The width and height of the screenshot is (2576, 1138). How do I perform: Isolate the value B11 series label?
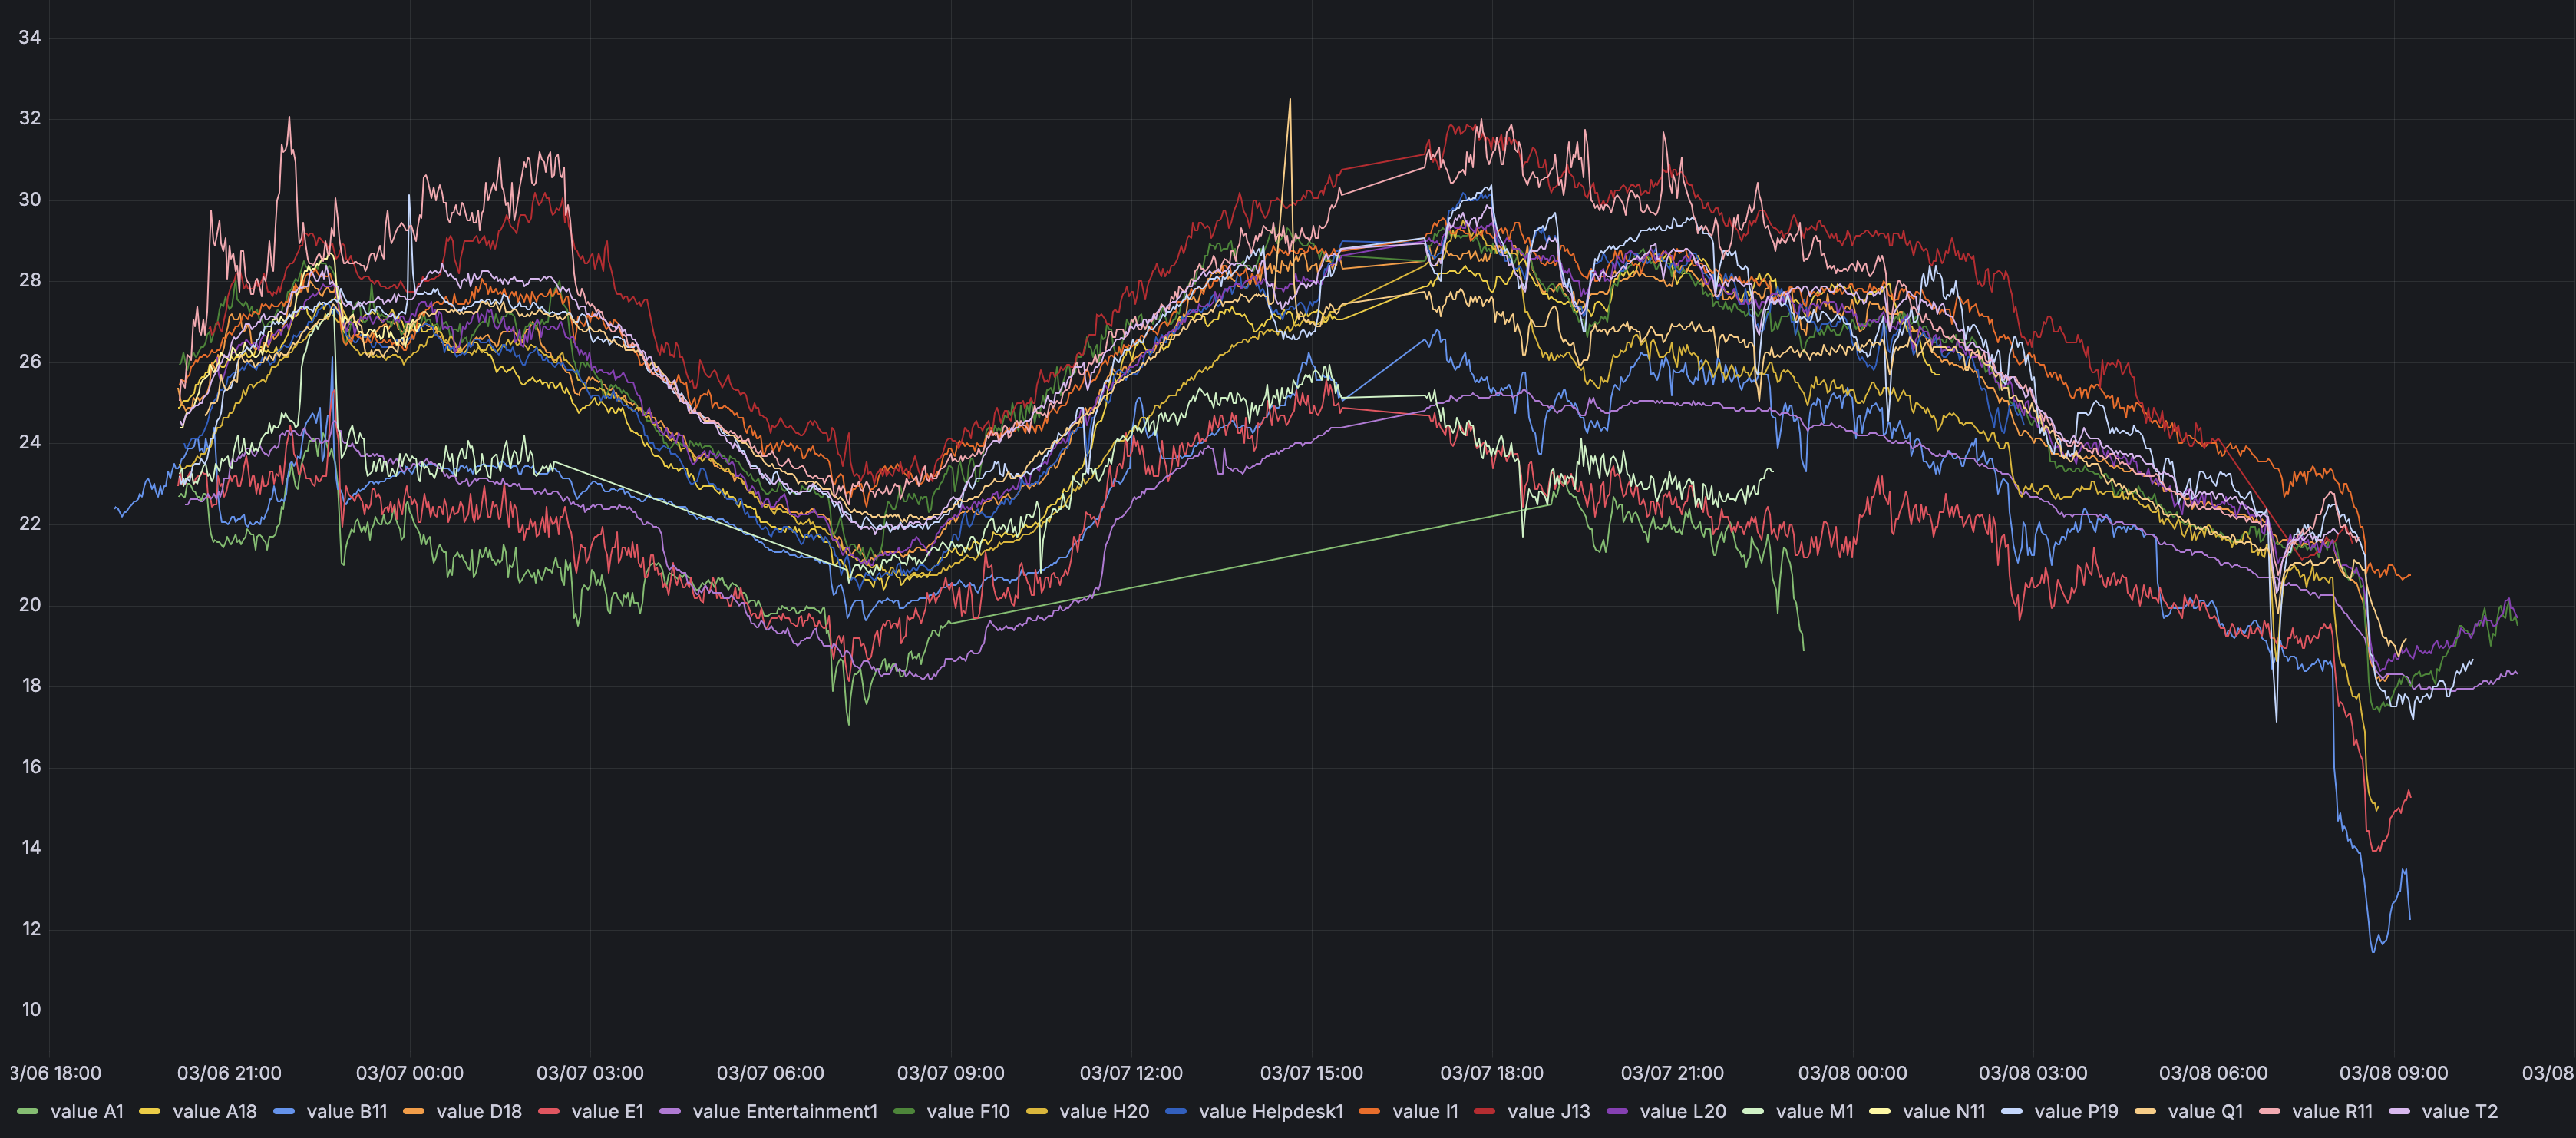coord(346,1111)
